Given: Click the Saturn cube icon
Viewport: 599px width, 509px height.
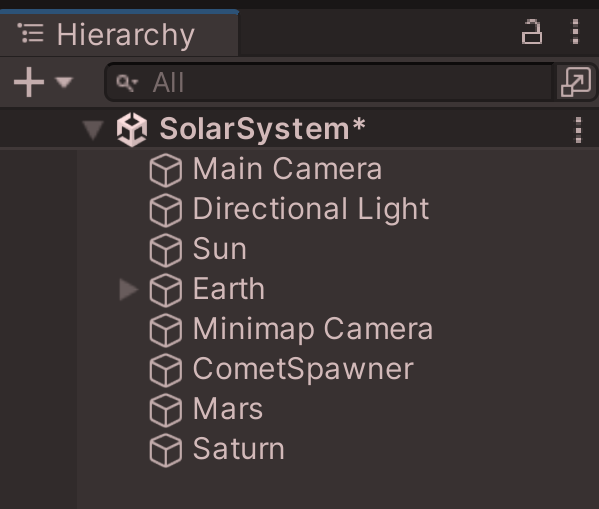Looking at the screenshot, I should click(165, 450).
